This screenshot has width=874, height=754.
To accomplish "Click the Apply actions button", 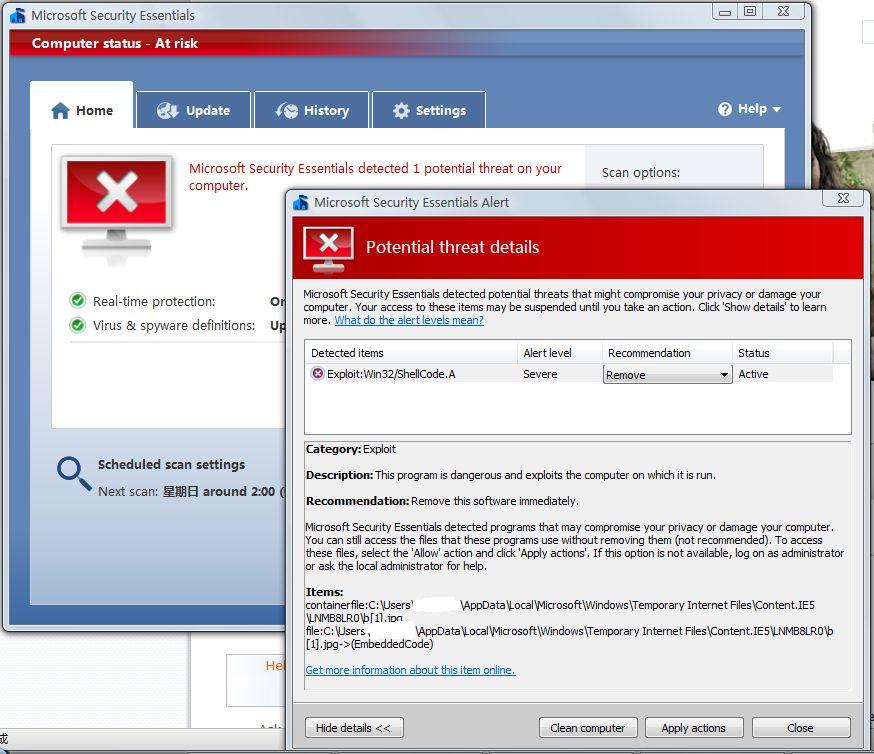I will point(694,728).
